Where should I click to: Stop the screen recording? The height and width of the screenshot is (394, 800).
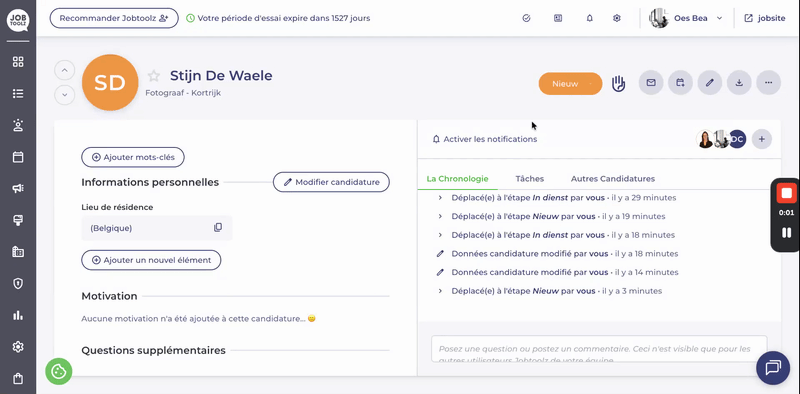[x=786, y=193]
